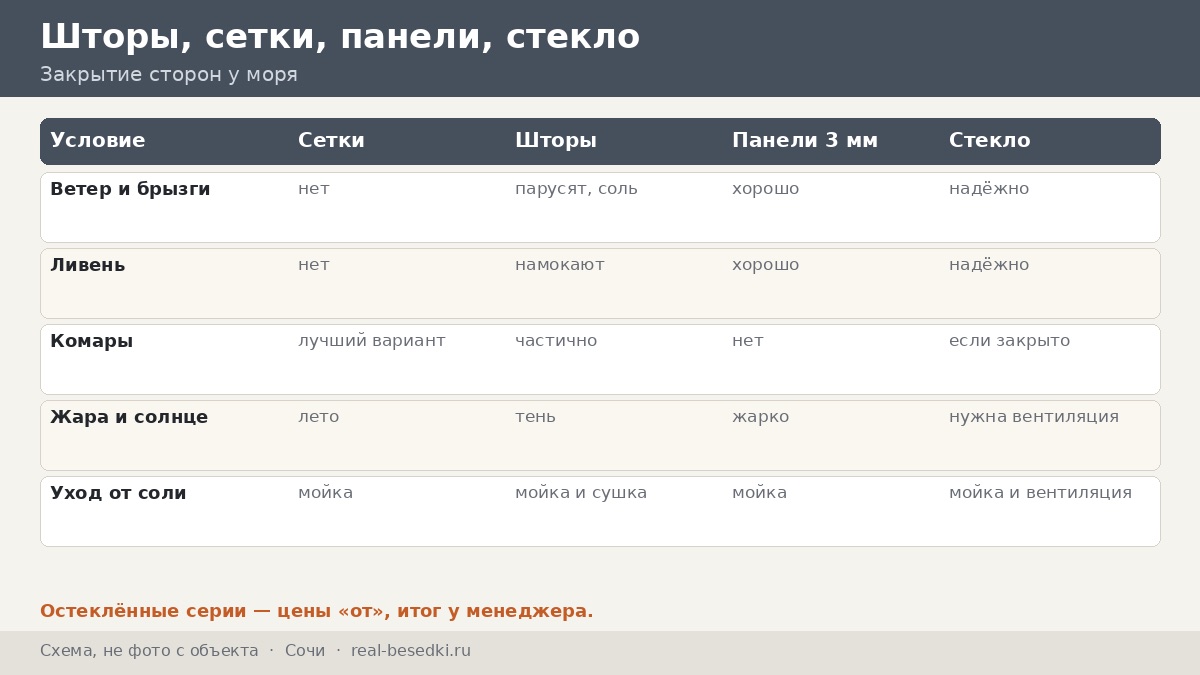Select the 'Шторы' column header
Screen dimensions: 1200x675
click(556, 141)
